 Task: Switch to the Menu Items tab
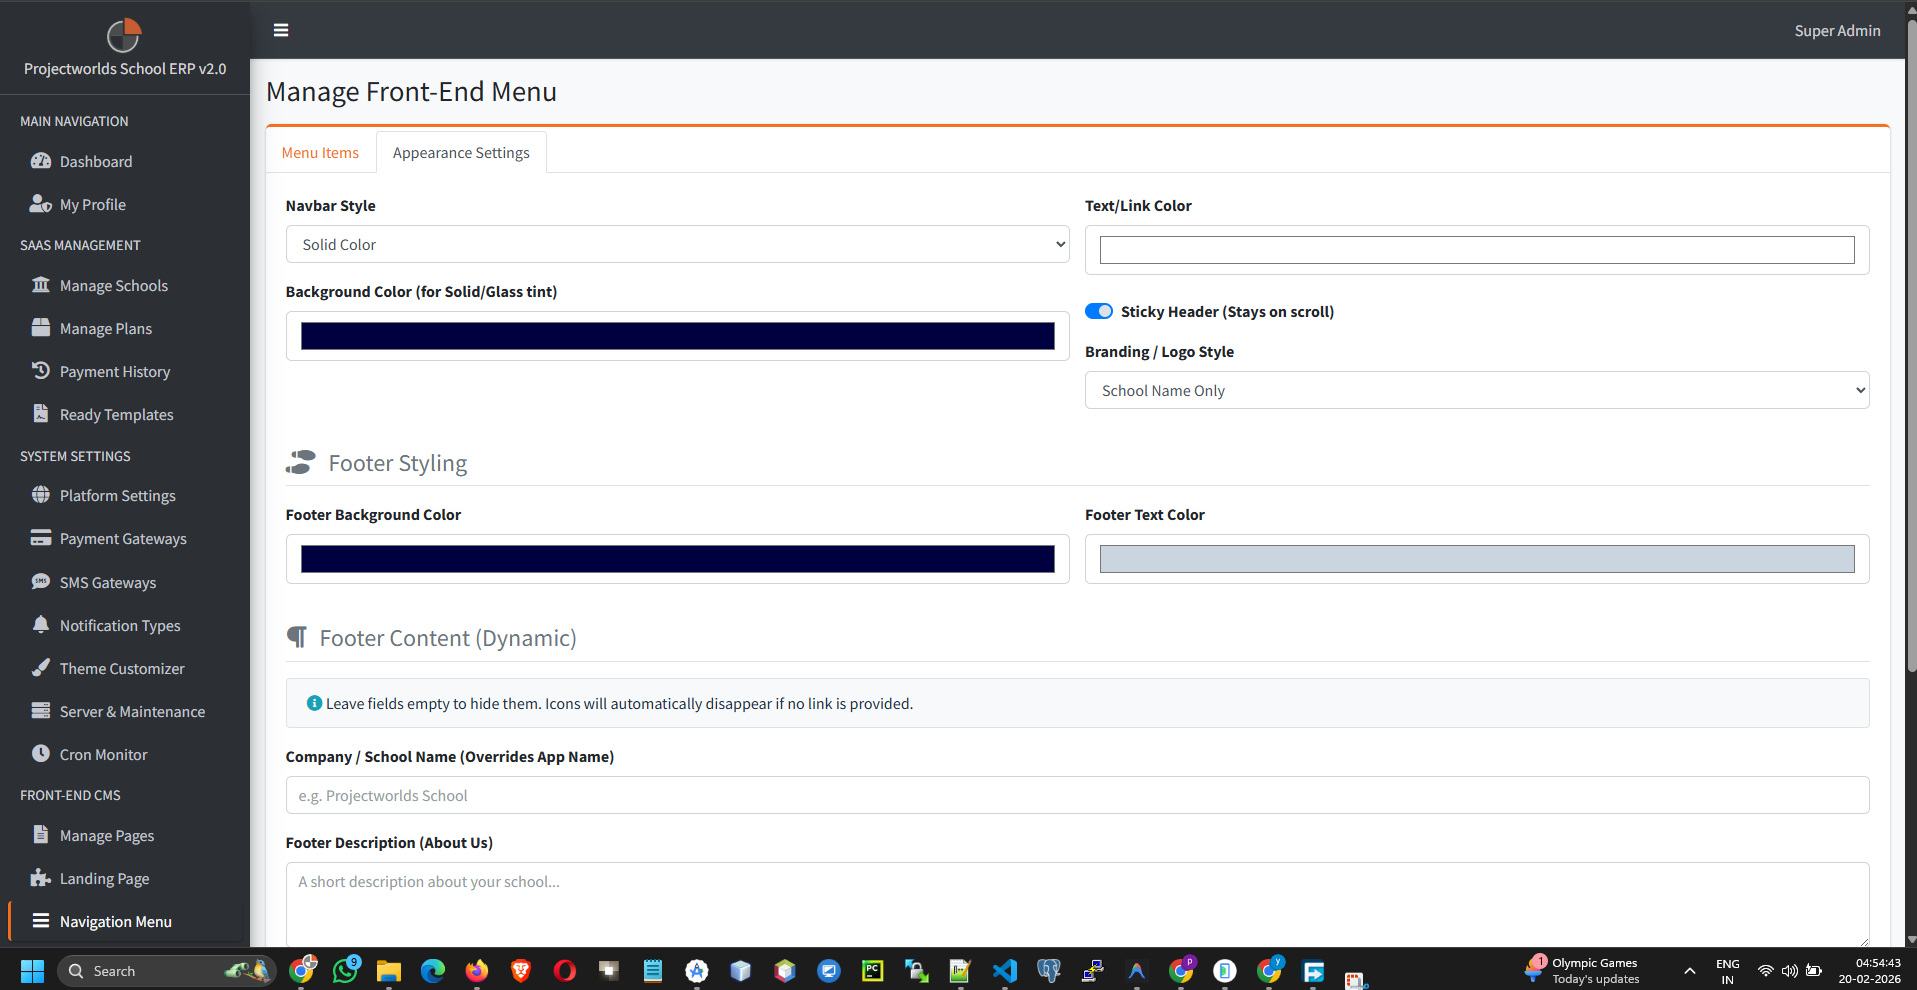click(x=320, y=152)
